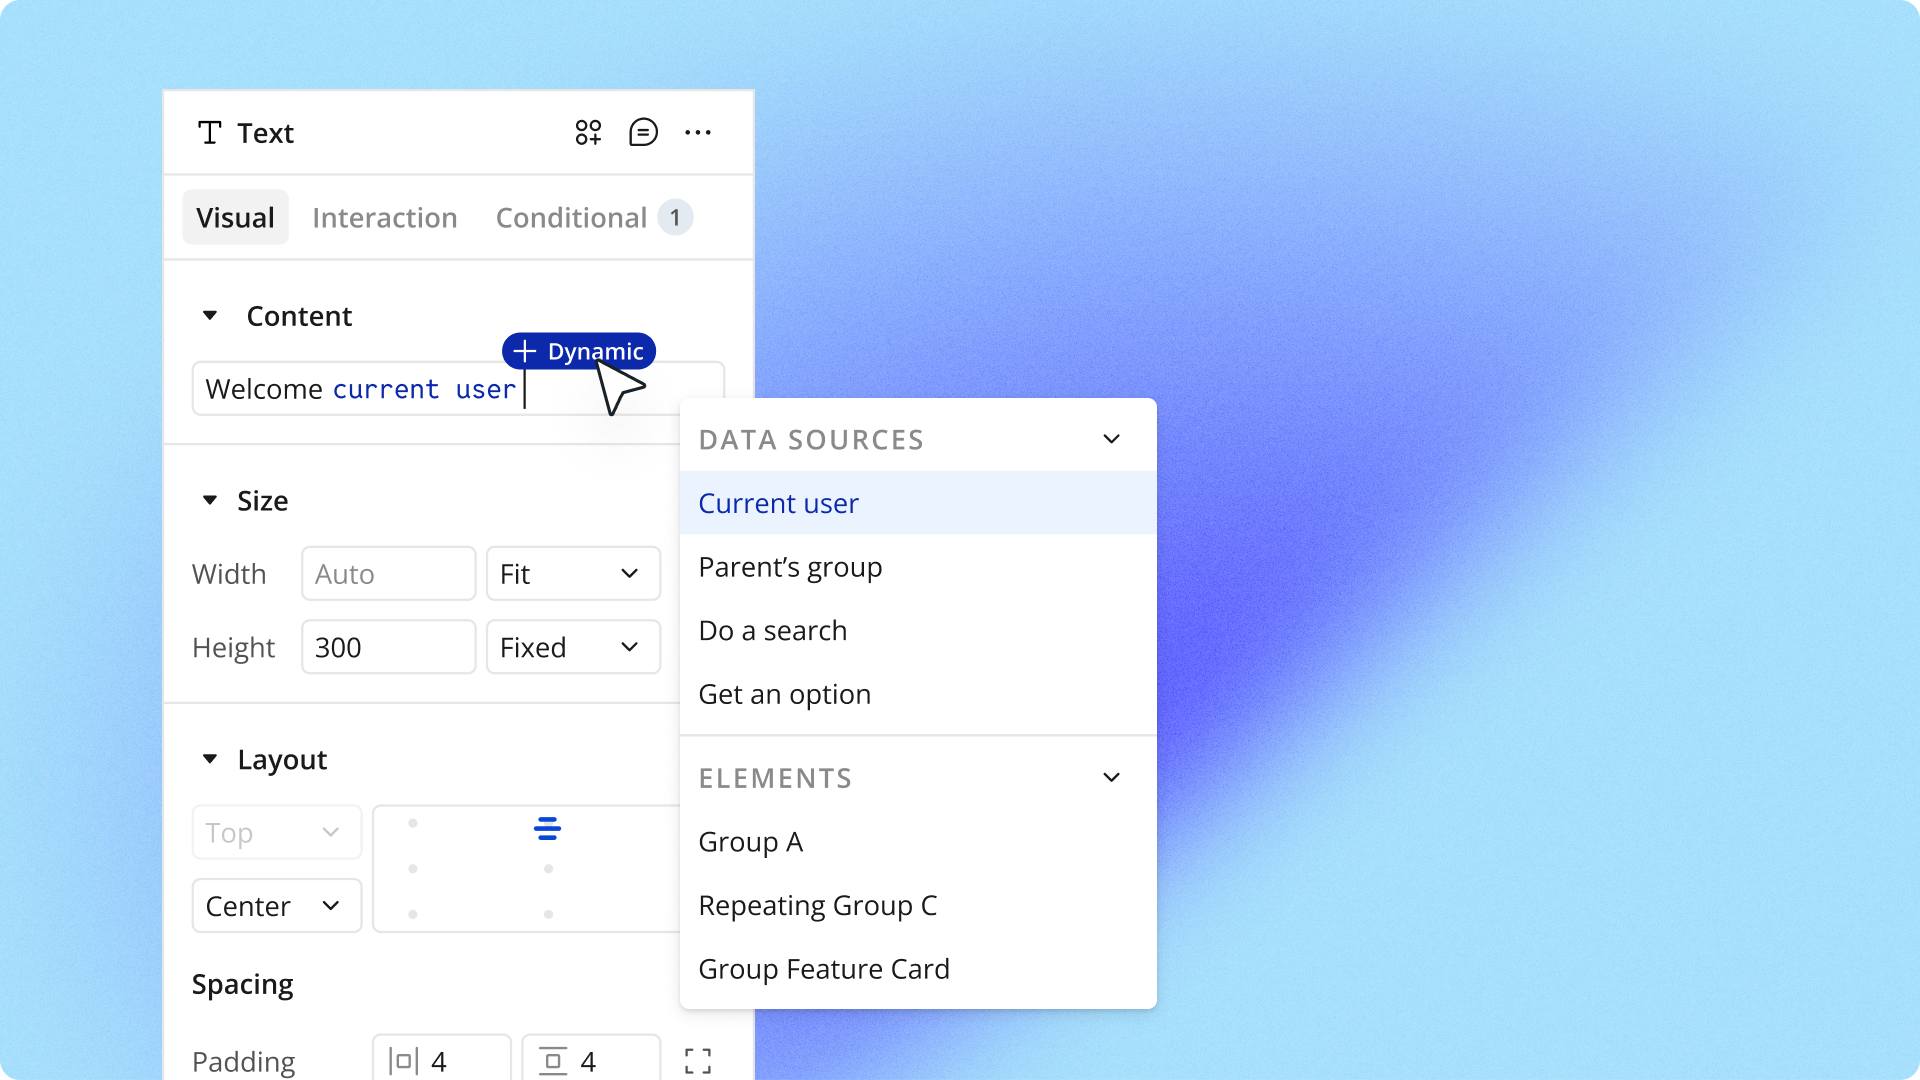Switch to the Interaction tab
The width and height of the screenshot is (1920, 1080).
point(384,218)
